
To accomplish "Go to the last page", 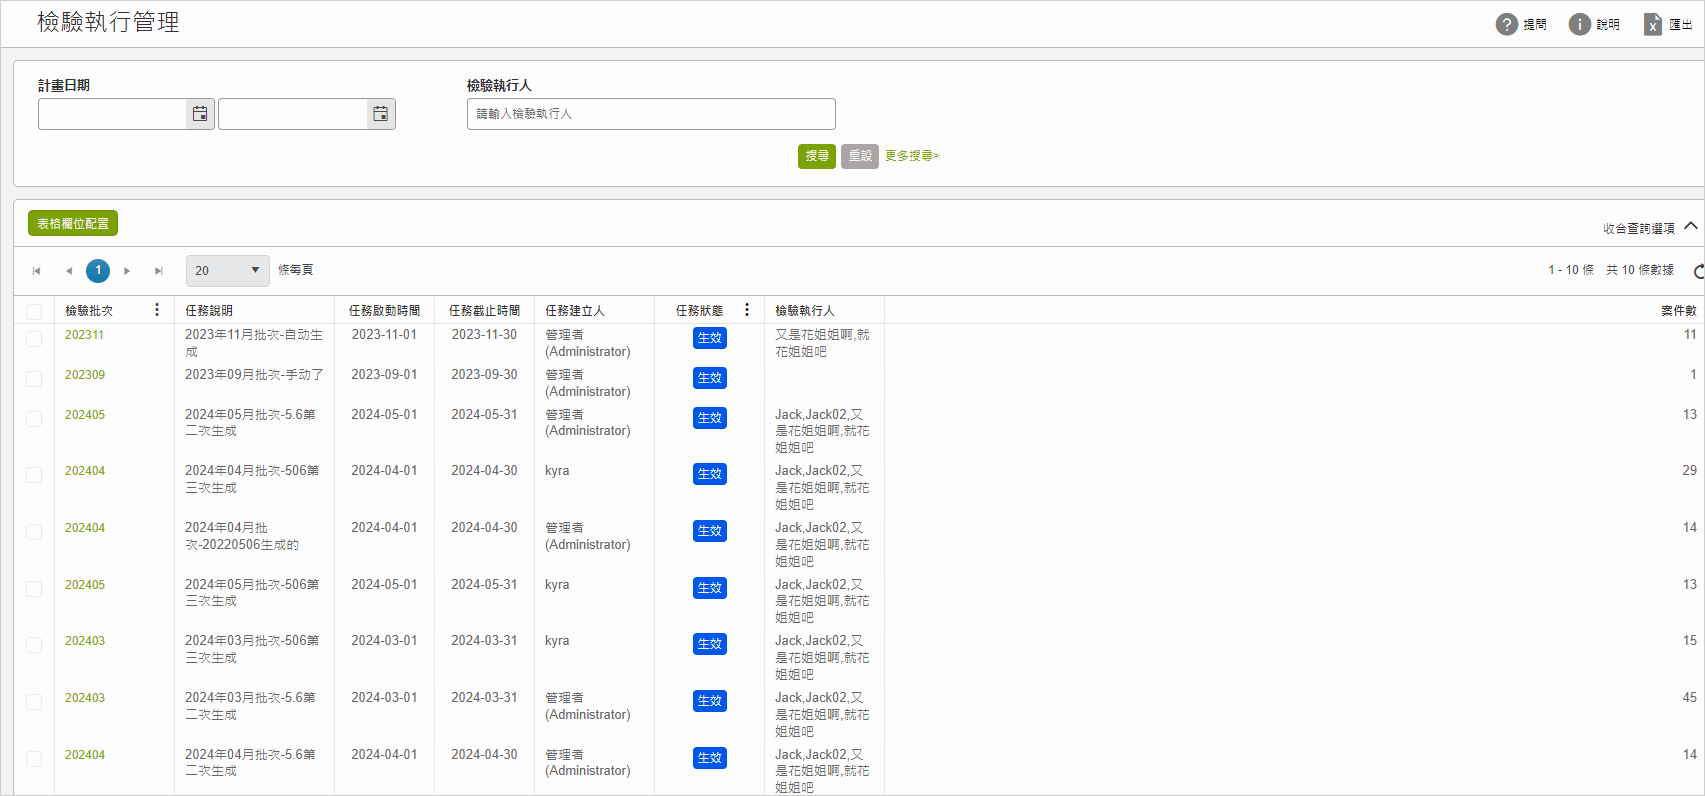I will (x=159, y=271).
